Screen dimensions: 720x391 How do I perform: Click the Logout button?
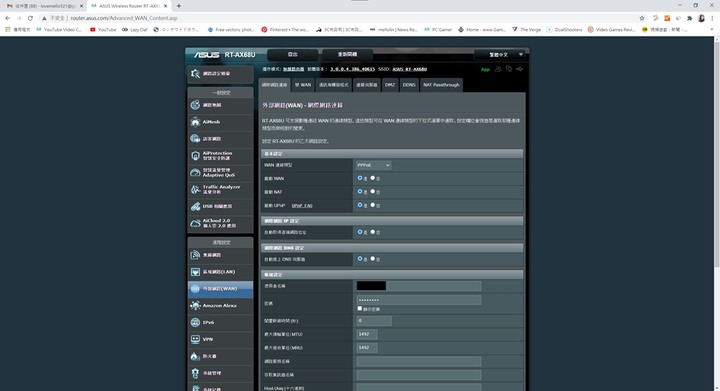(292, 55)
